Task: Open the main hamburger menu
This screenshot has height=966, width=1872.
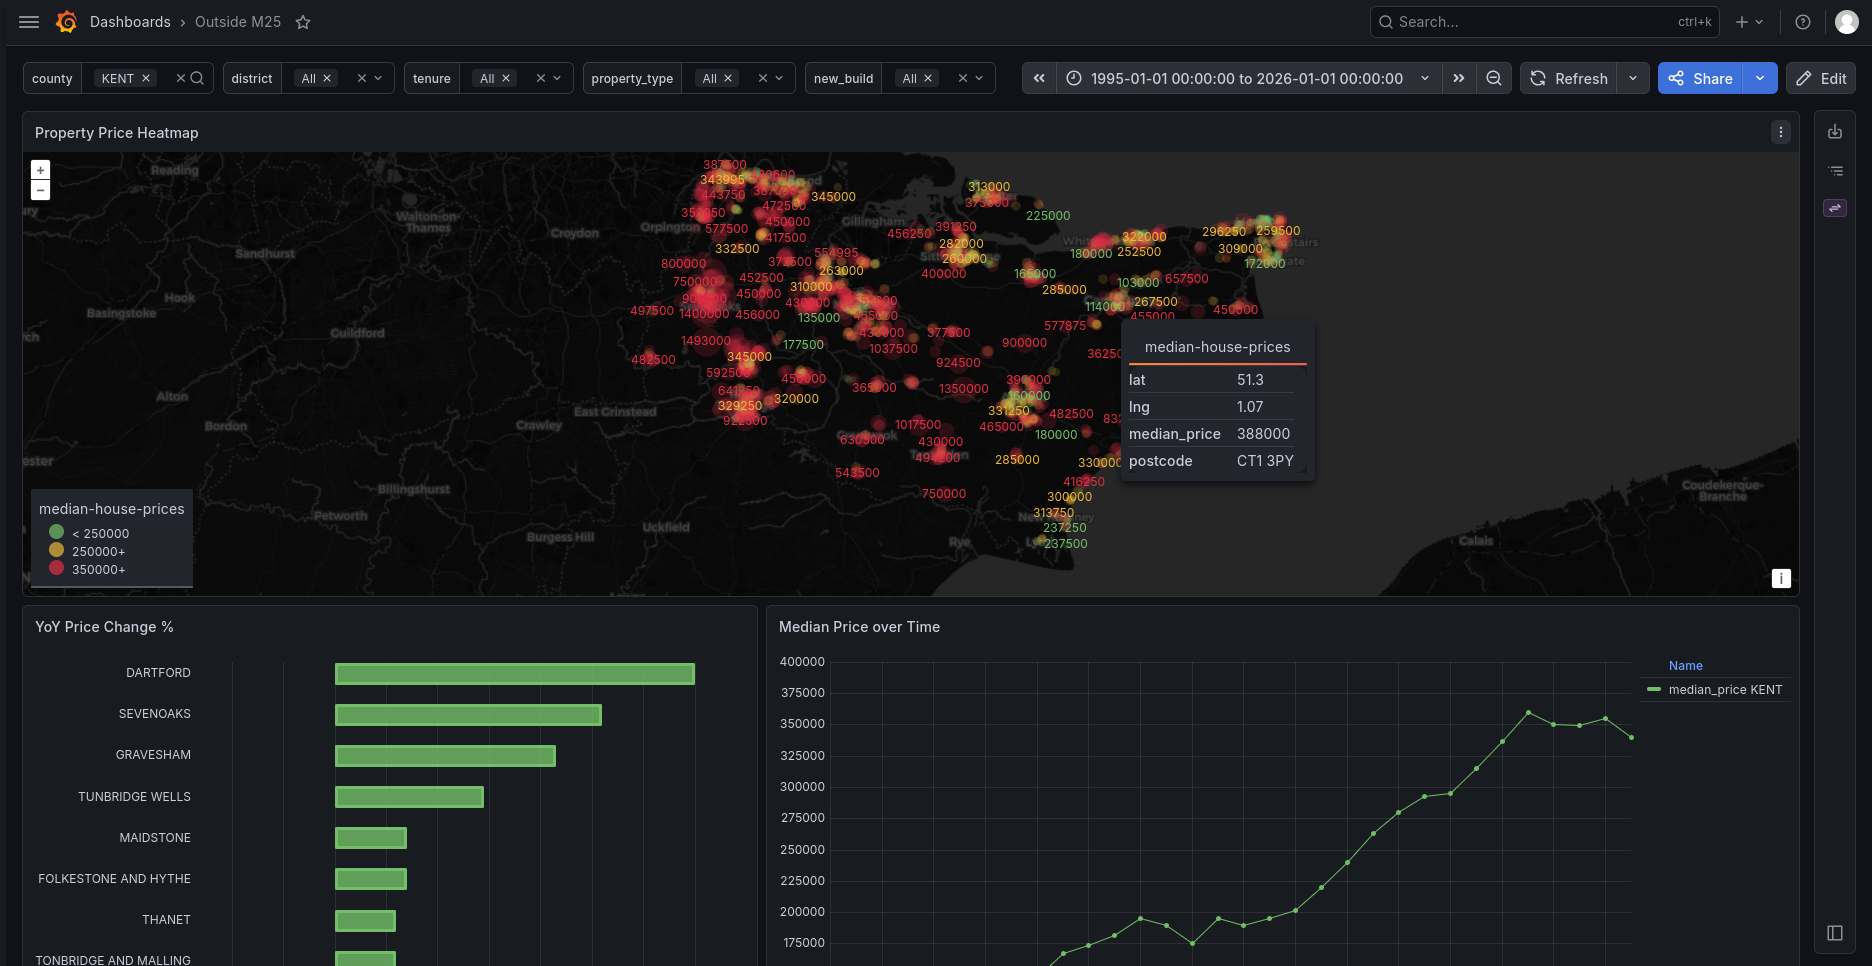Action: (29, 22)
